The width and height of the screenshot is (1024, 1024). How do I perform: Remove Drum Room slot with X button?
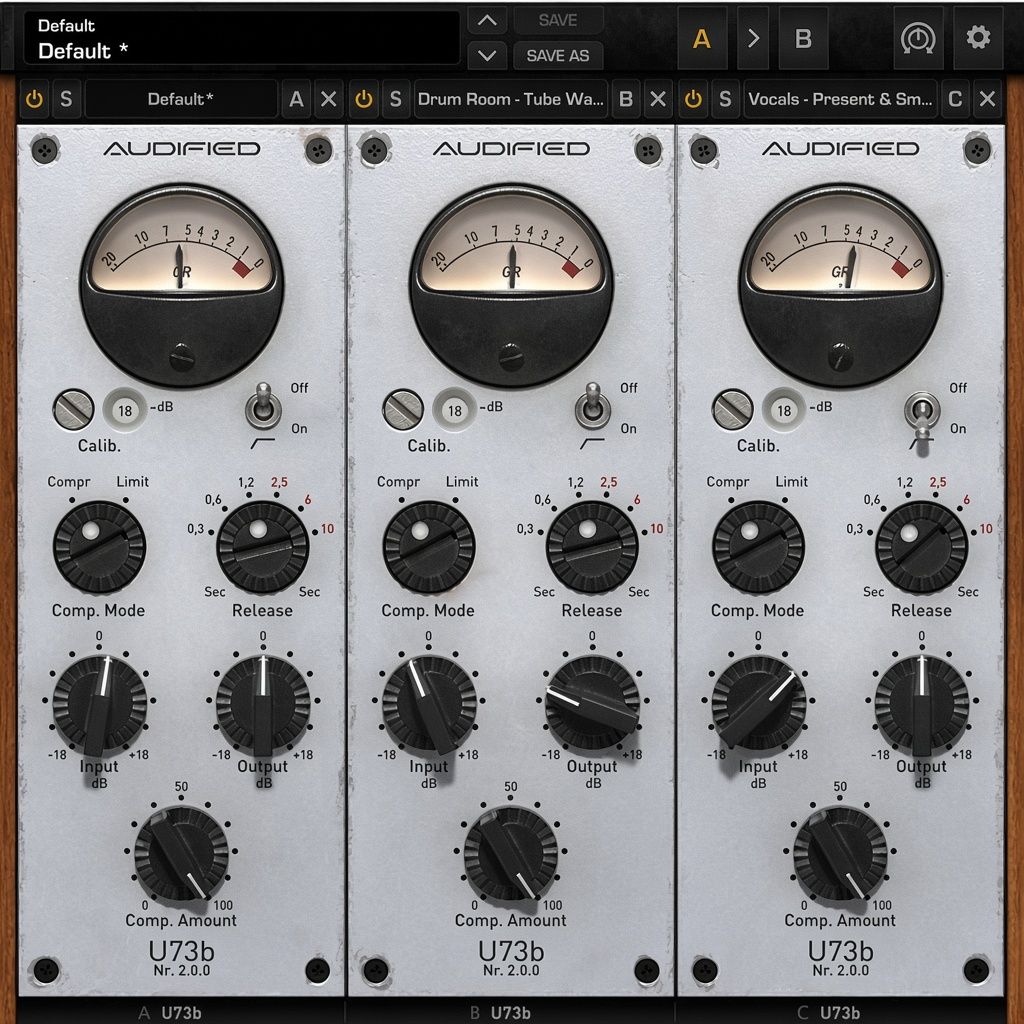pyautogui.click(x=658, y=99)
